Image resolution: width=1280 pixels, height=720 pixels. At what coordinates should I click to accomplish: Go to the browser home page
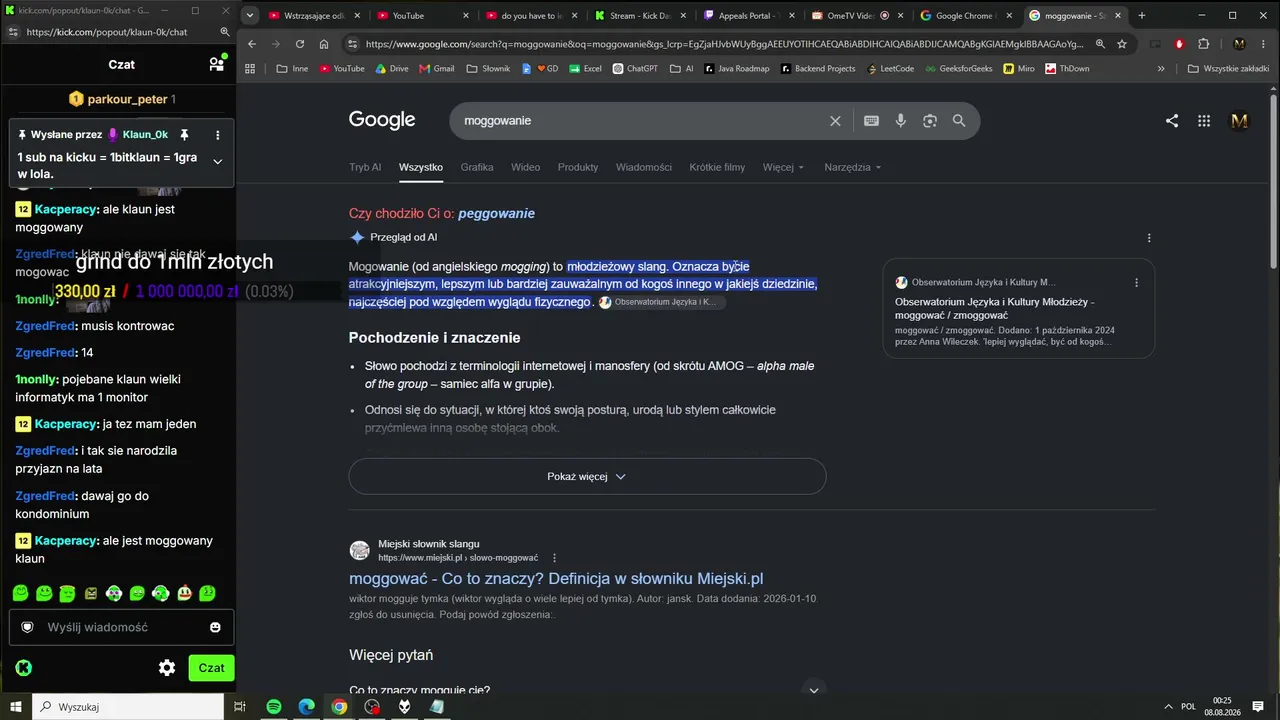[324, 44]
